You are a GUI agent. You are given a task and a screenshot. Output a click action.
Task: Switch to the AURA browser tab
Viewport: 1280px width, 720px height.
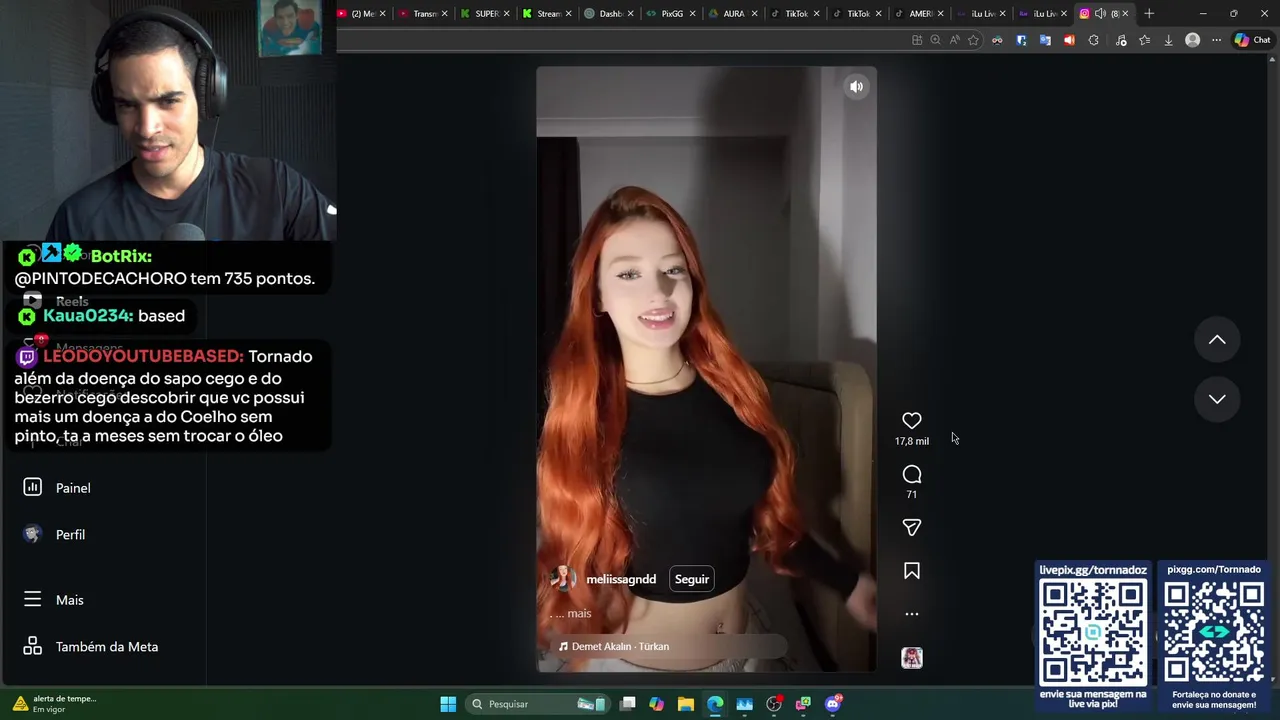point(733,13)
